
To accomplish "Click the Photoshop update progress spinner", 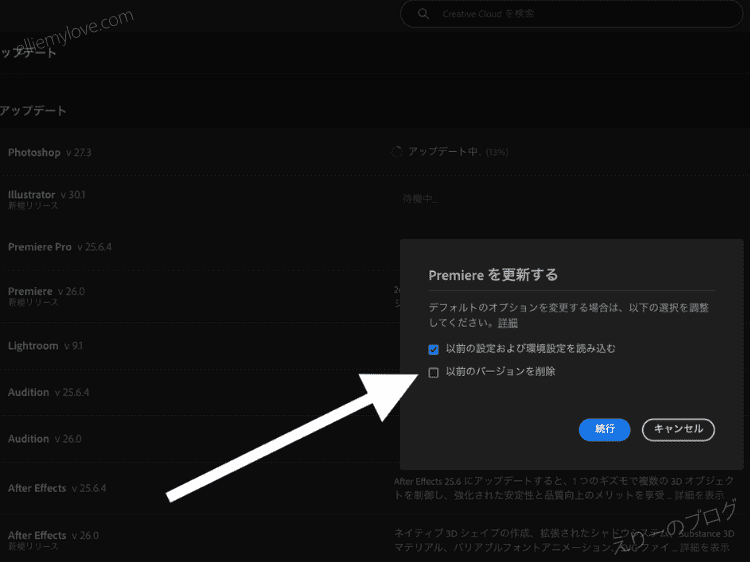I will (397, 152).
